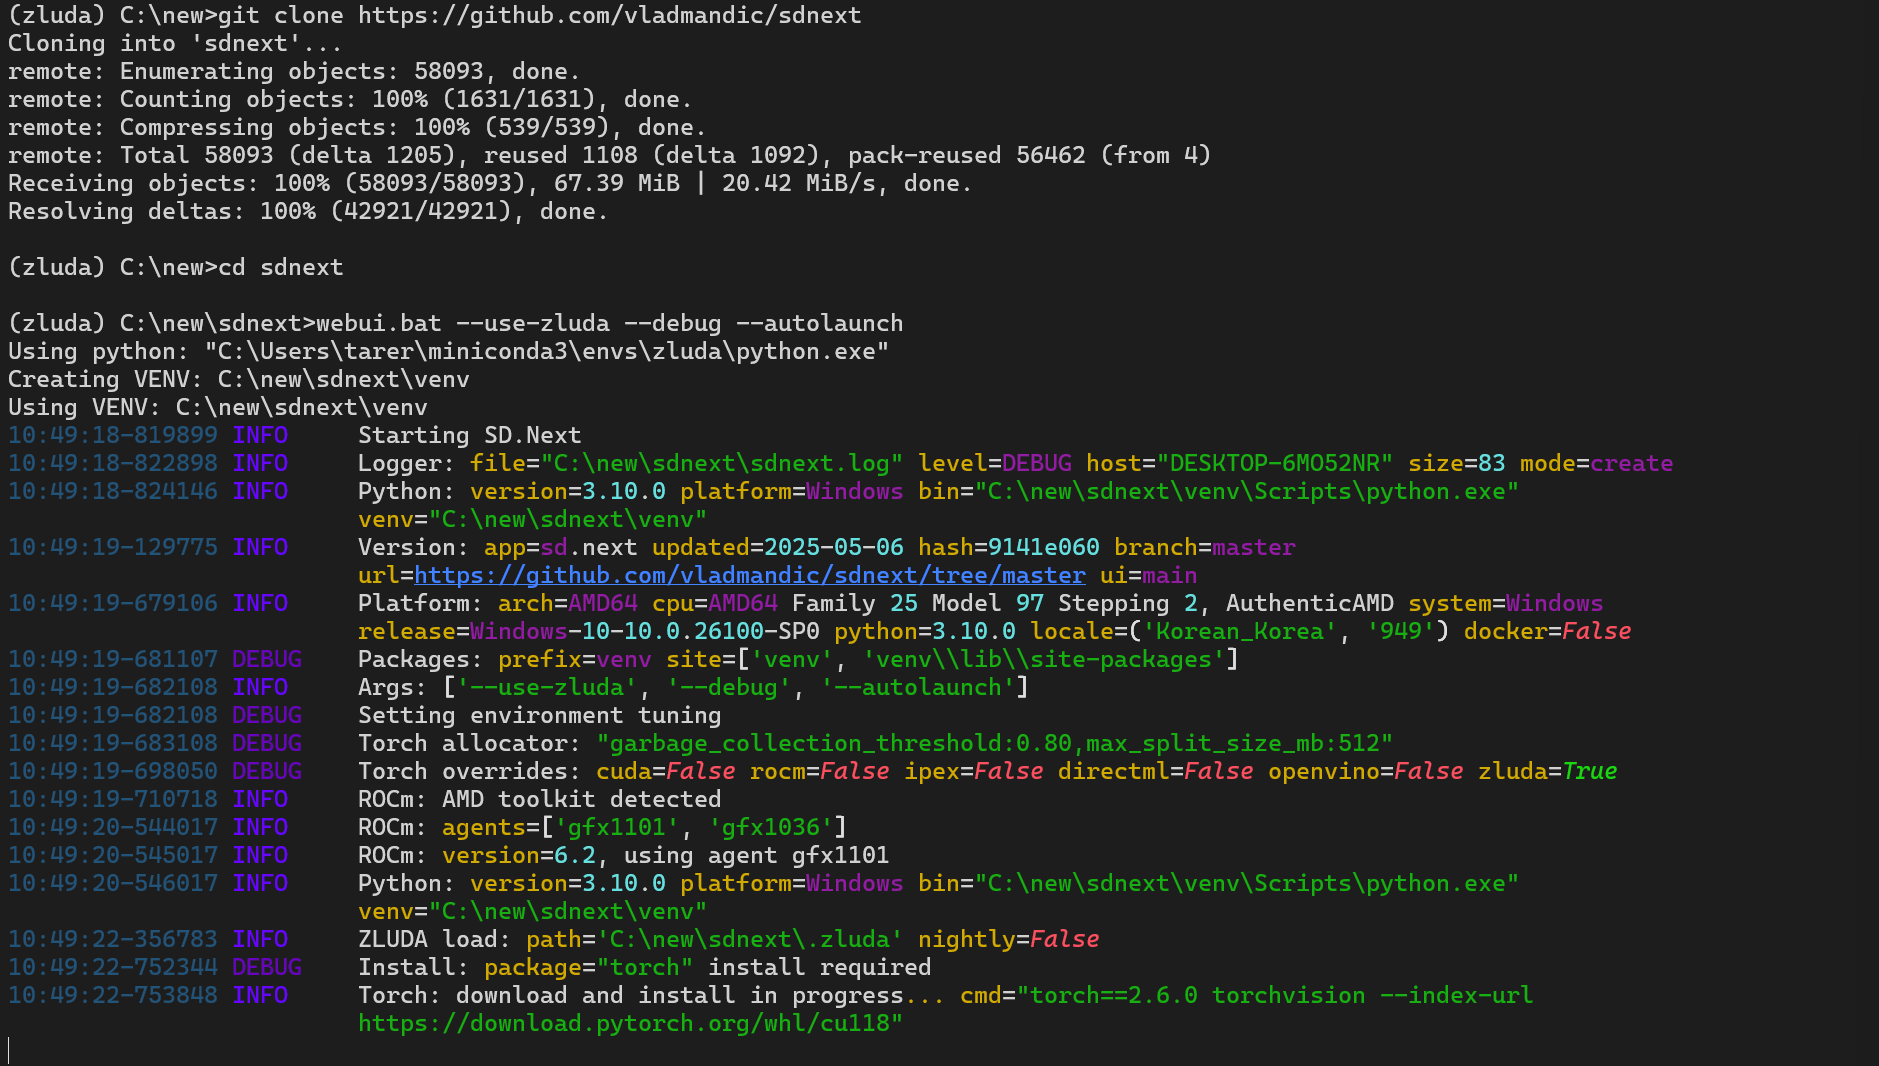
Task: Click 'remote: Enumerating objects: 58093' line
Action: pyautogui.click(x=294, y=72)
